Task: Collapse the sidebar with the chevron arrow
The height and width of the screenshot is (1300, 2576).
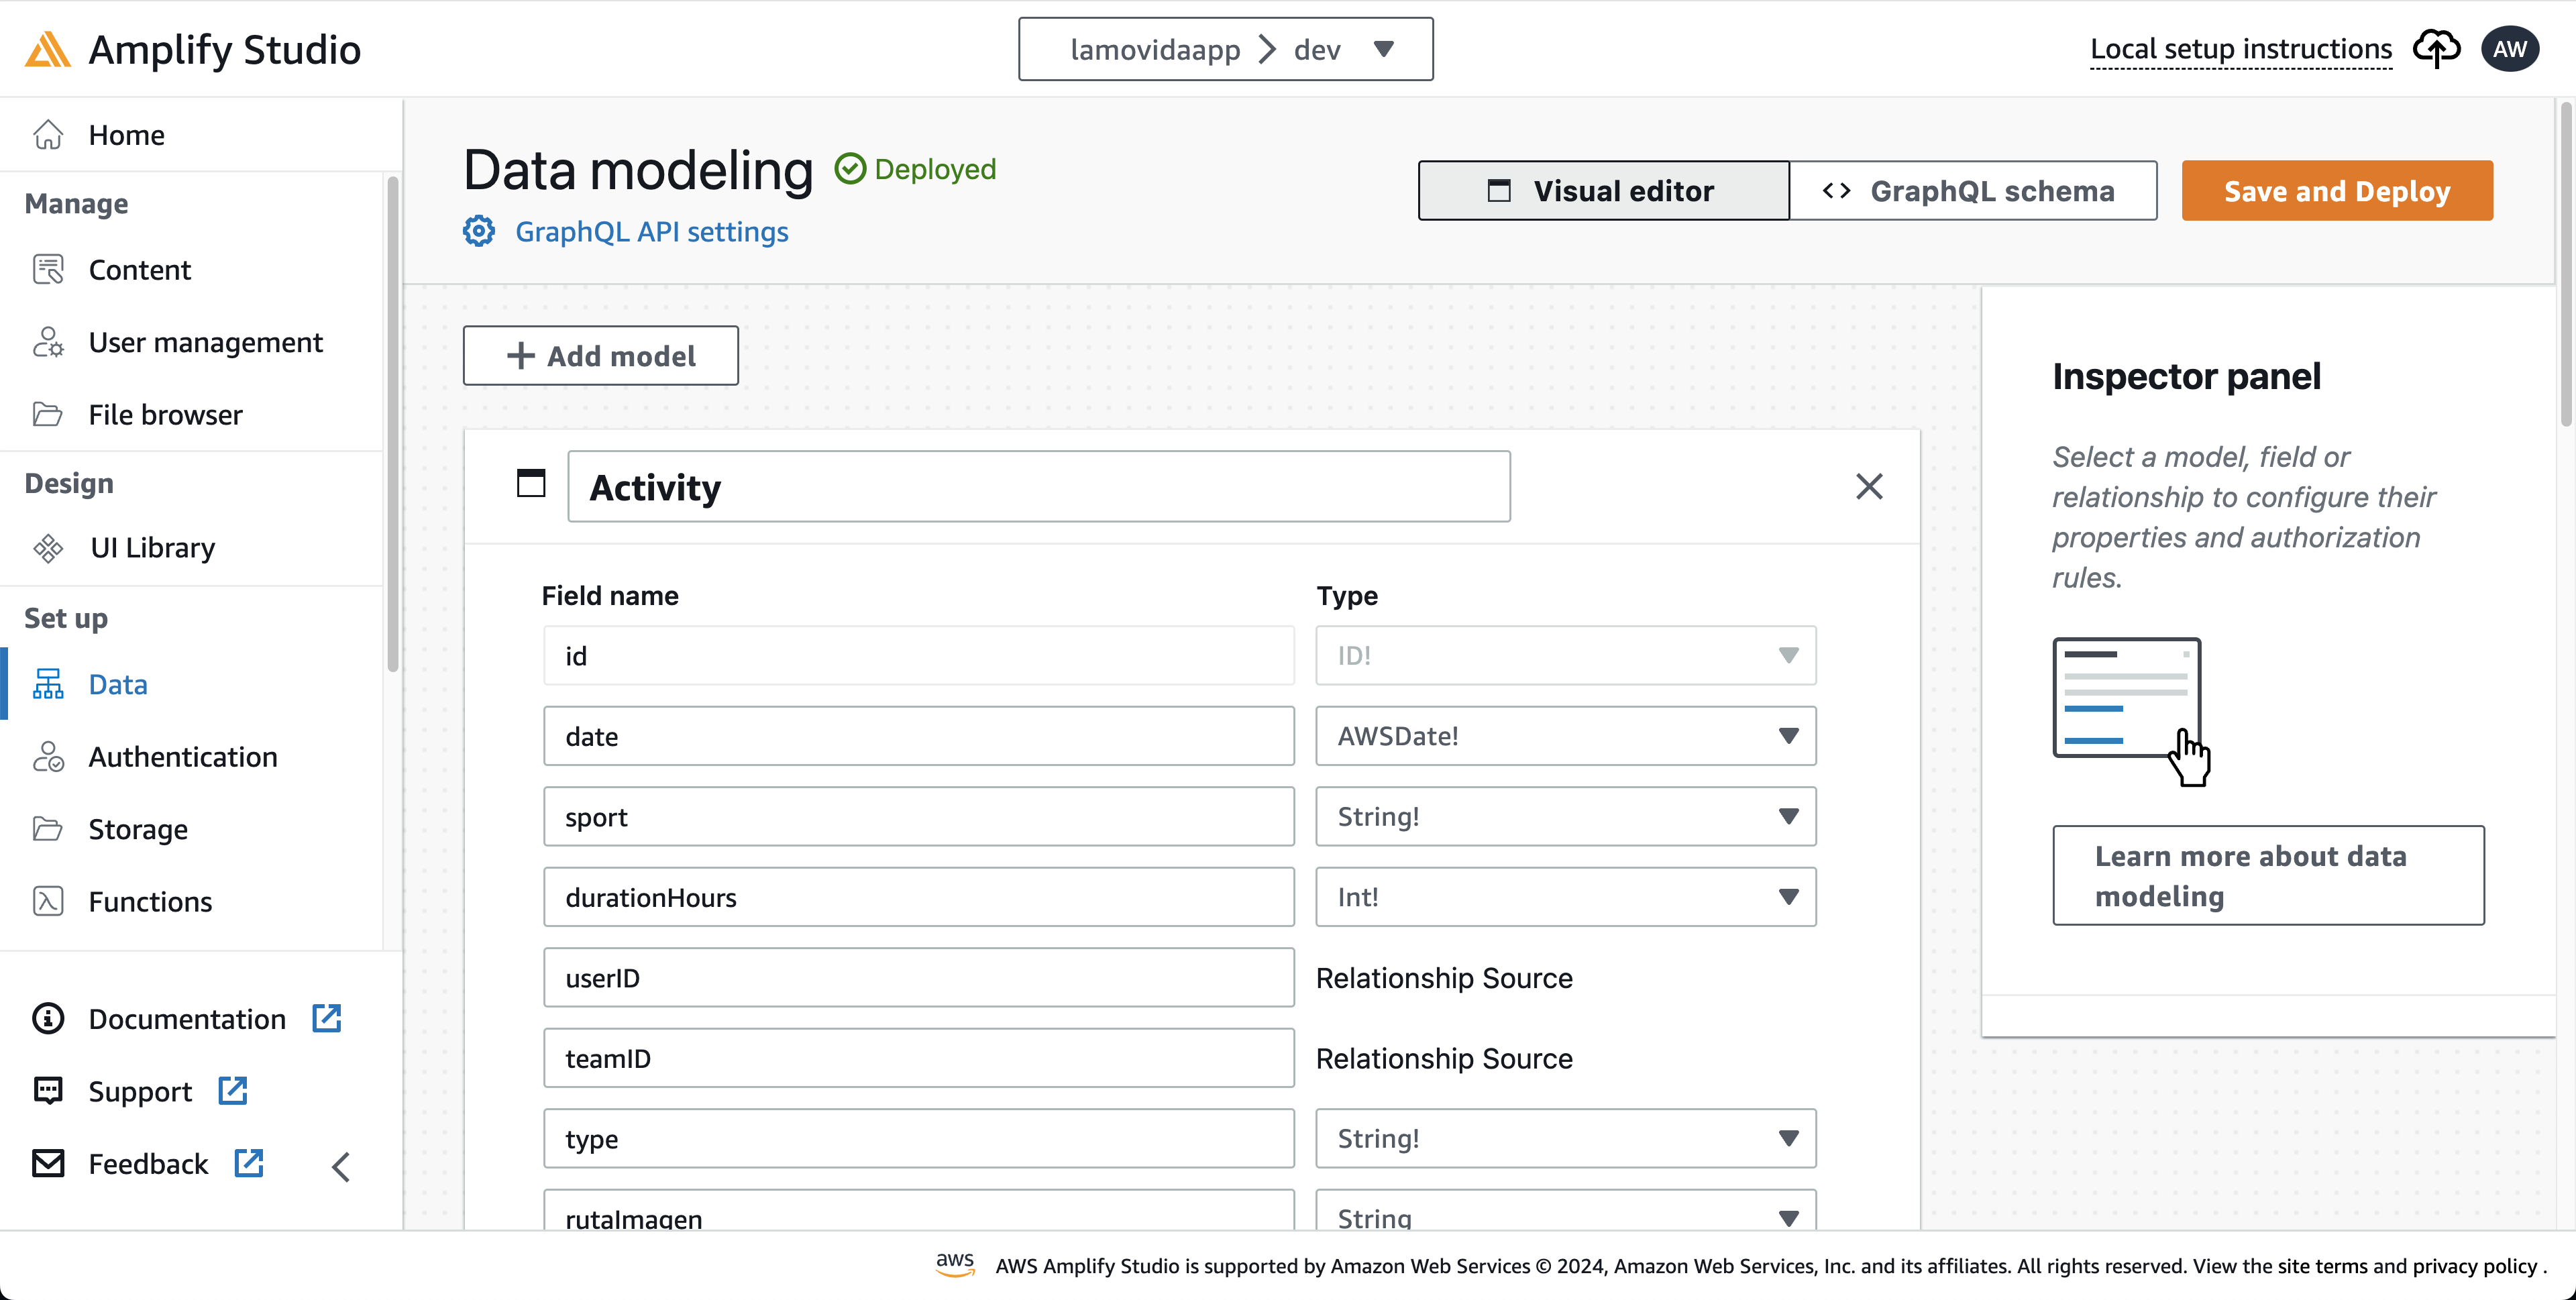Action: (x=341, y=1166)
